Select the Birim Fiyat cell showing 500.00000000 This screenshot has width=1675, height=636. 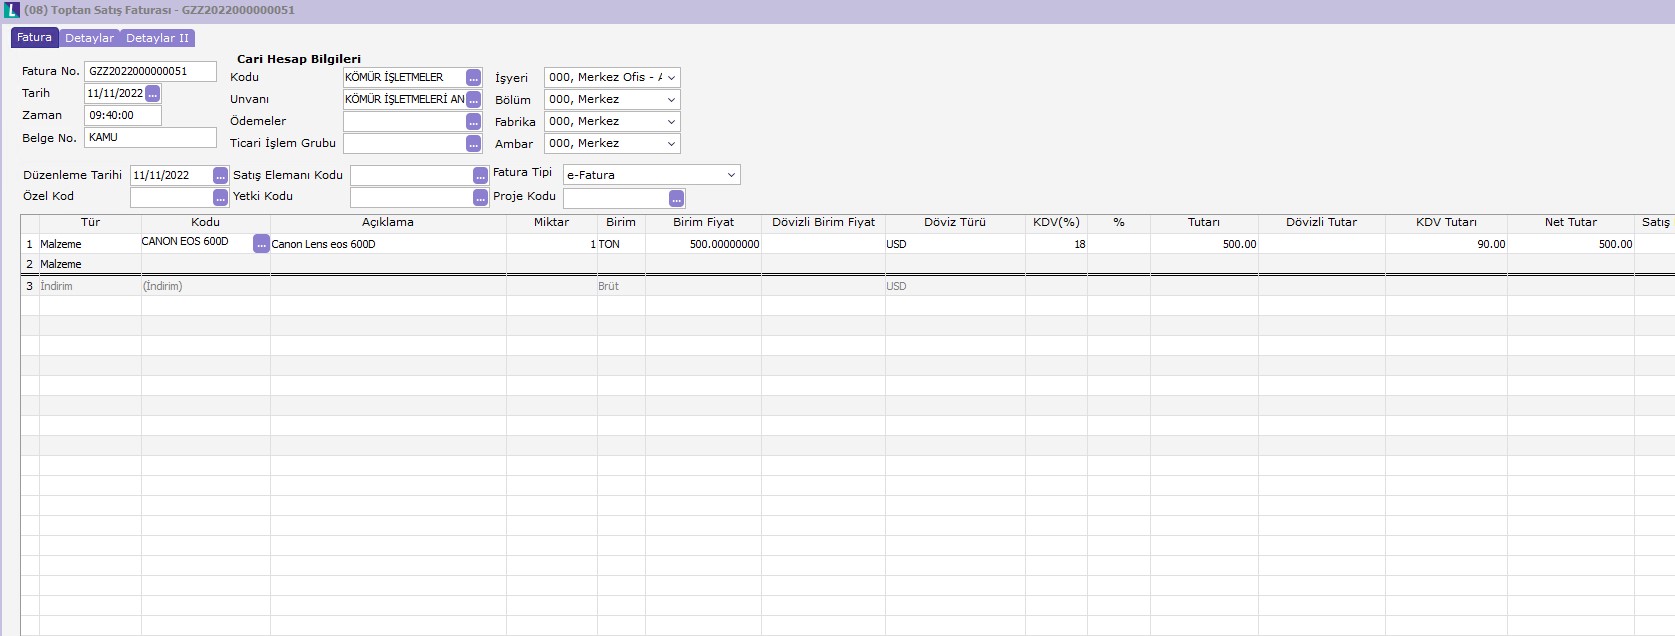(x=703, y=244)
